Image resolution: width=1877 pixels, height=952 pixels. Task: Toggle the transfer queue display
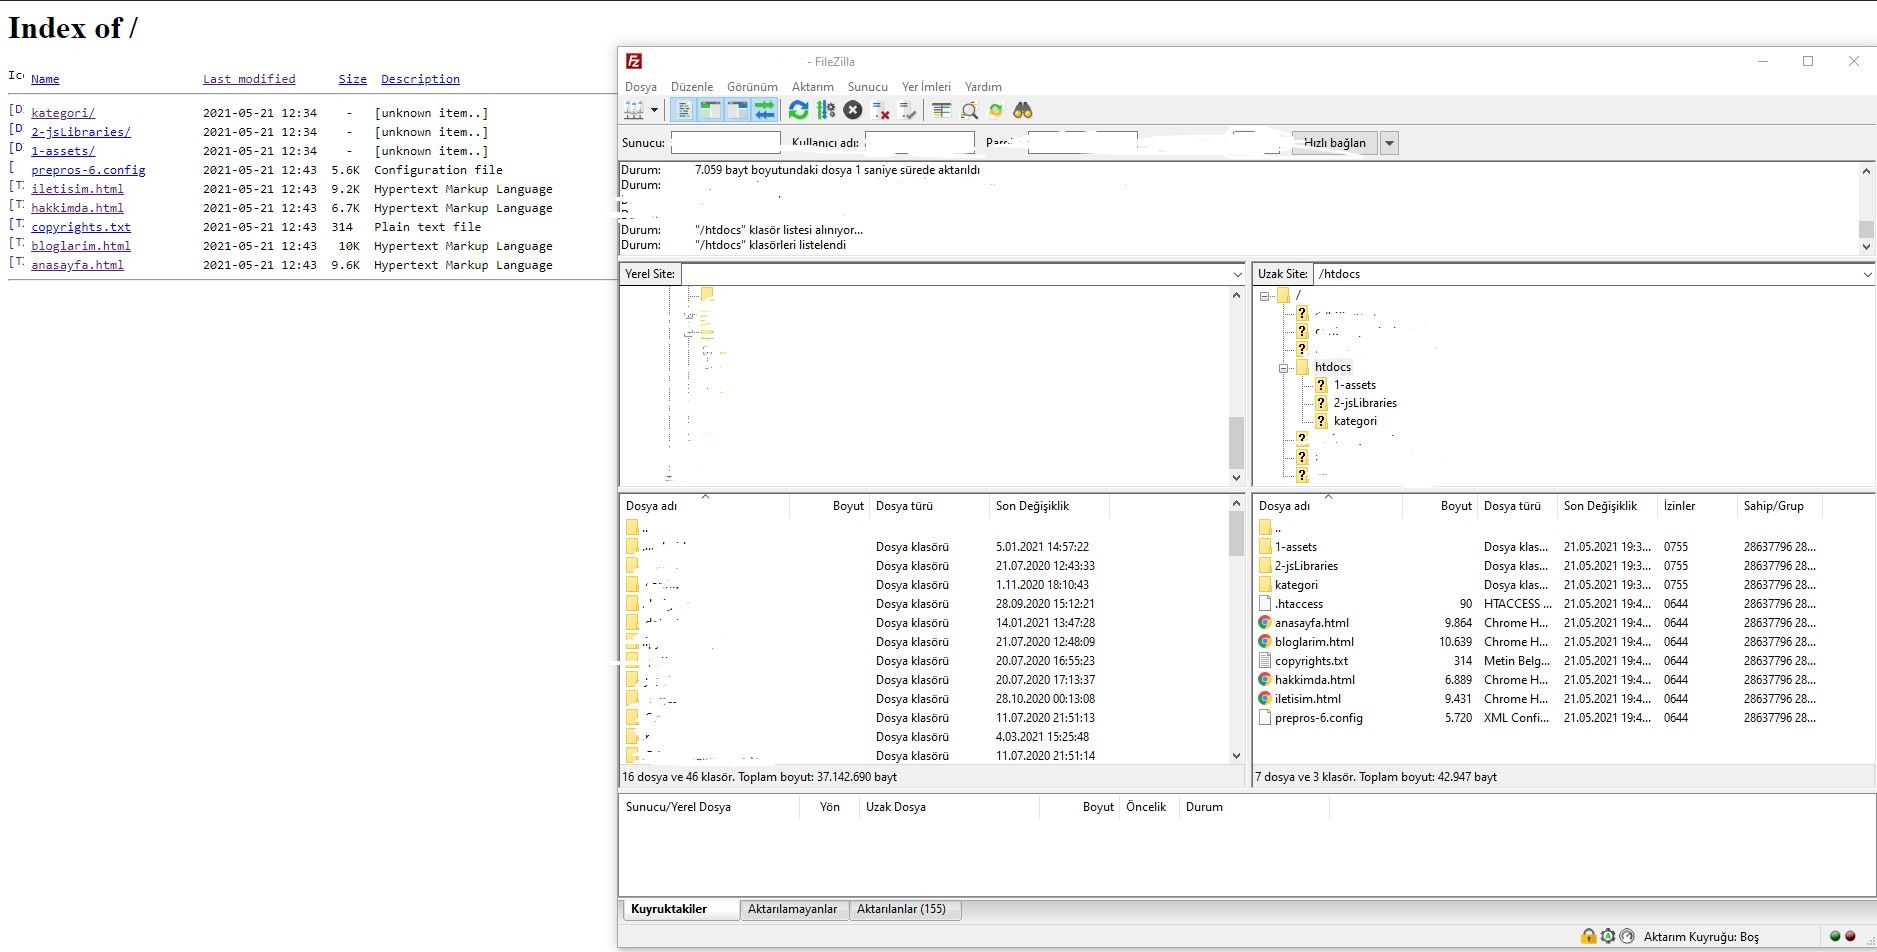tap(764, 110)
